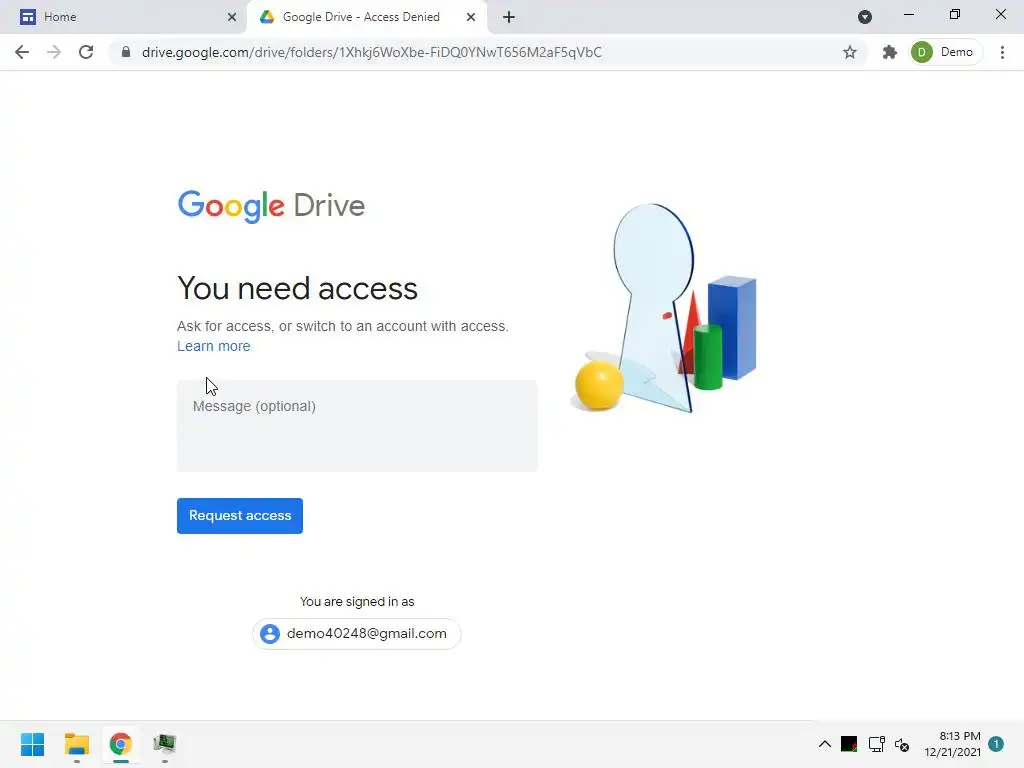Minimize the Chrome window
Image resolution: width=1024 pixels, height=768 pixels.
click(908, 14)
